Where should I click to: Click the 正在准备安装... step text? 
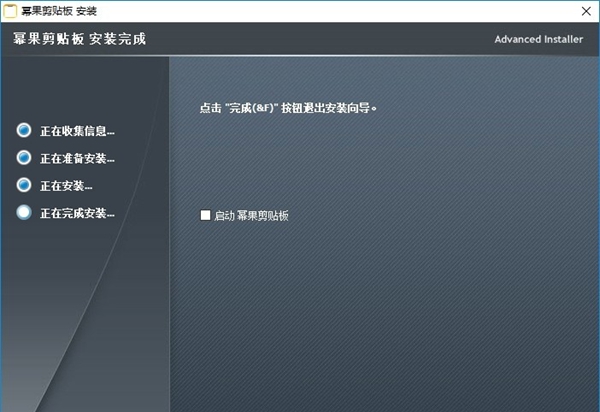(x=77, y=158)
